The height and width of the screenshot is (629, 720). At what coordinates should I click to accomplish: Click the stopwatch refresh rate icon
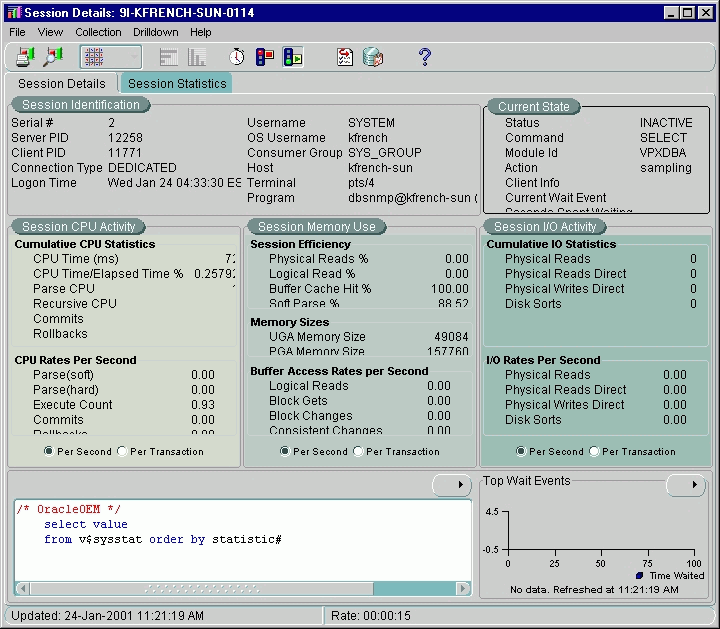coord(237,57)
